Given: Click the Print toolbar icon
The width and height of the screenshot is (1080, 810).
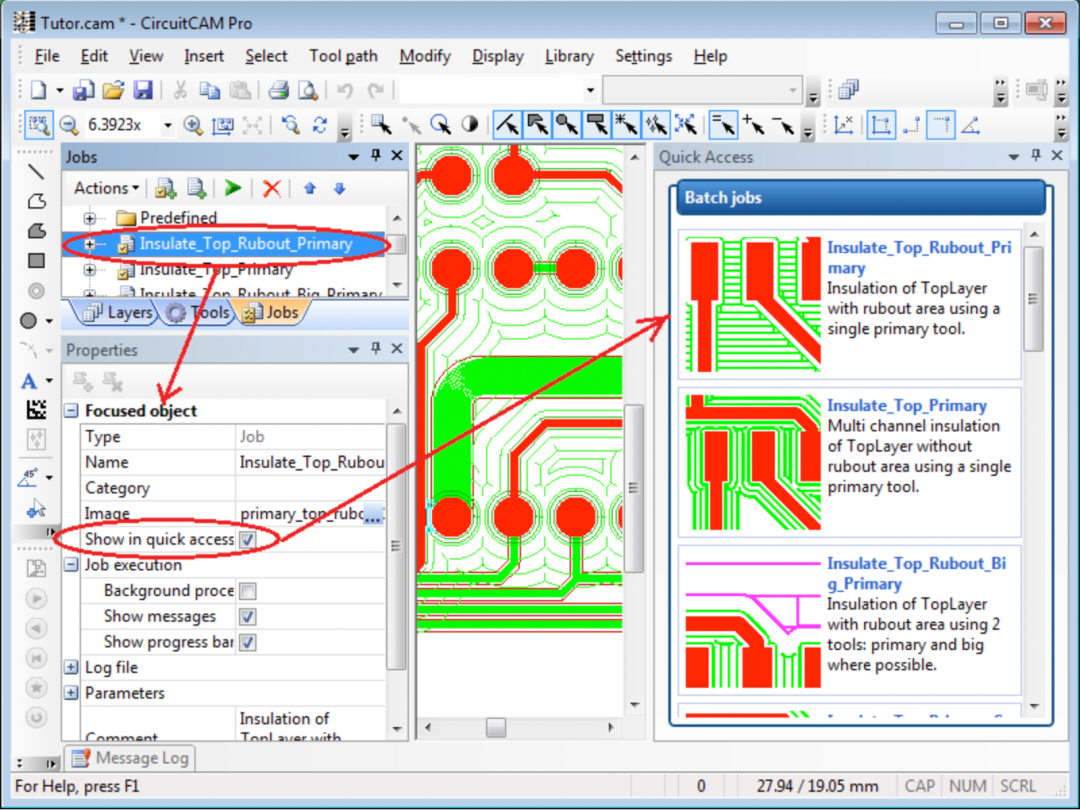Looking at the screenshot, I should click(x=278, y=90).
